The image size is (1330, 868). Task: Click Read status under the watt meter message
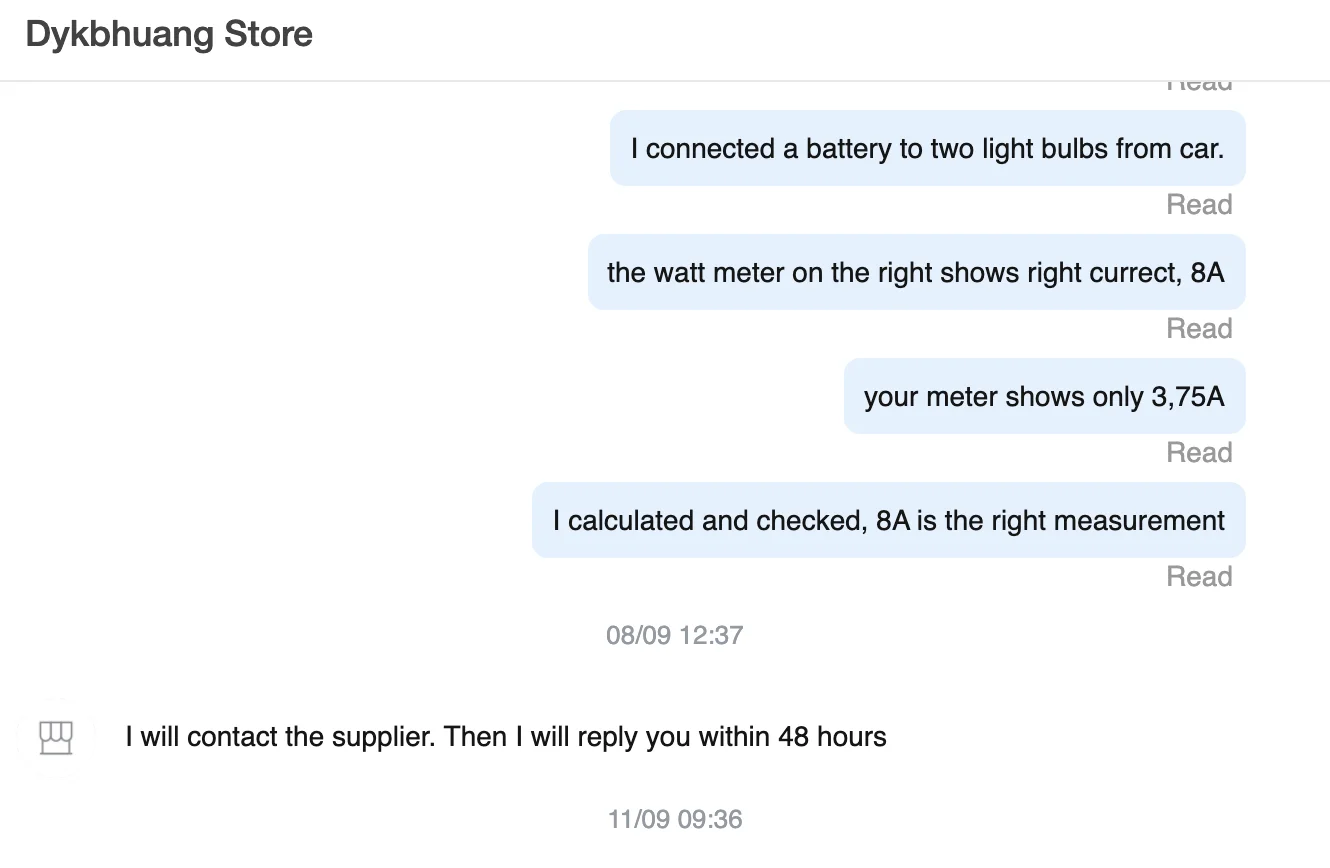coord(1198,329)
